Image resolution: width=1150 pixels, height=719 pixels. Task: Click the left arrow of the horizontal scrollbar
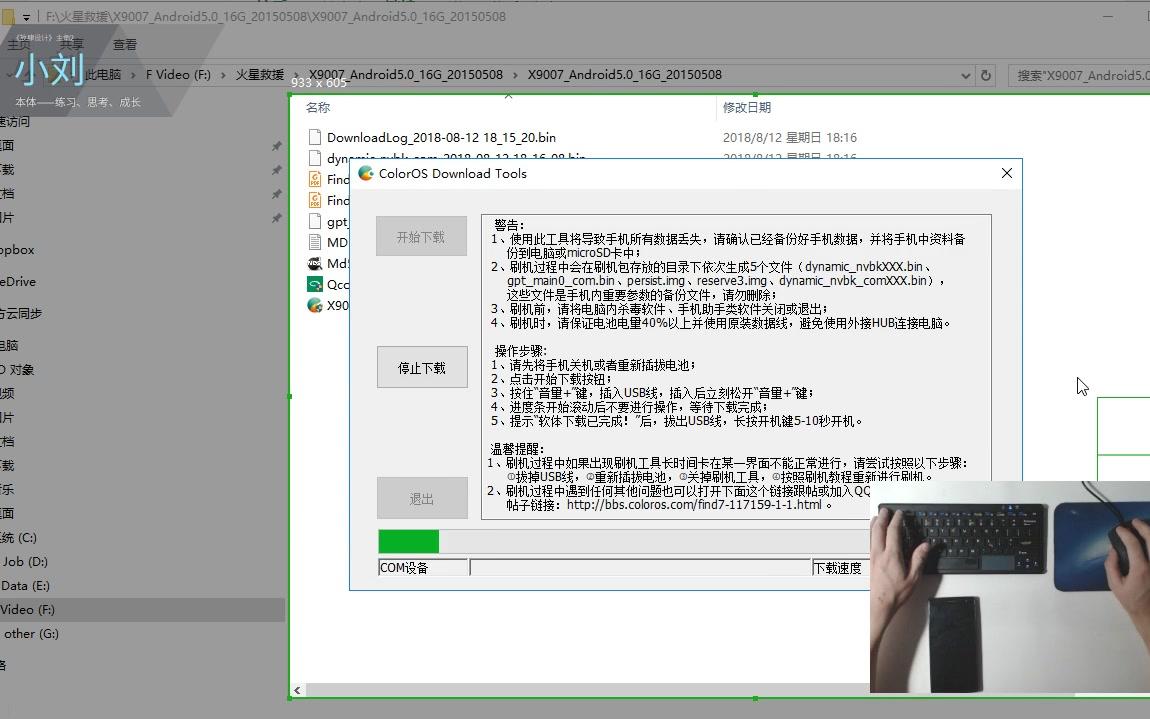point(297,690)
